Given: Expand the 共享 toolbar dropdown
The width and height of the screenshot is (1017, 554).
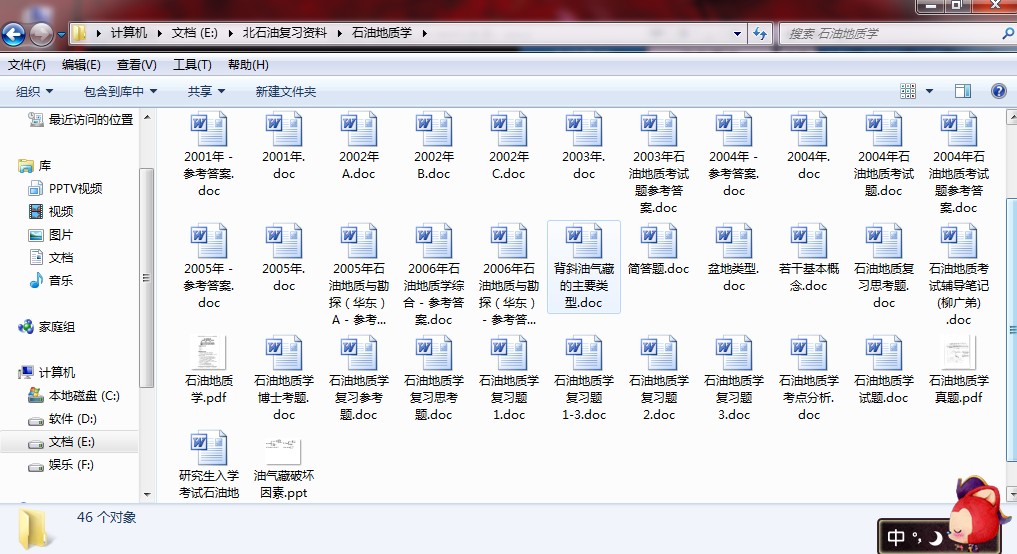Looking at the screenshot, I should point(206,91).
